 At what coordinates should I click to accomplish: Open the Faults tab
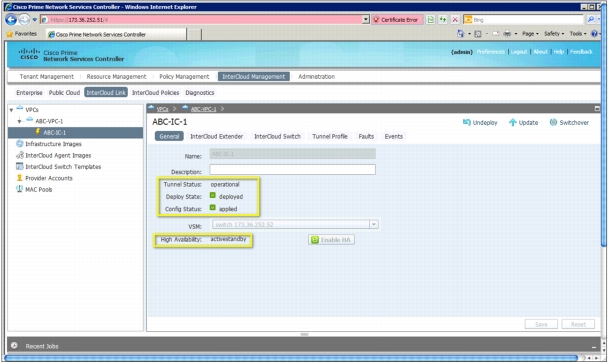click(x=366, y=136)
